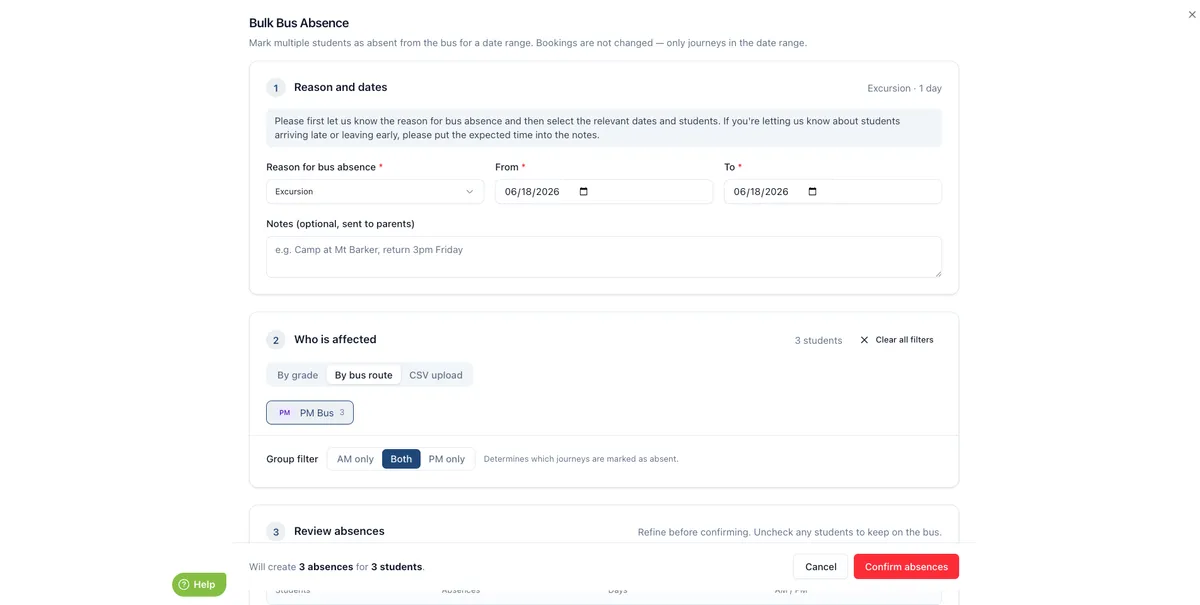Click the 'Who is affected' heading
The height and width of the screenshot is (605, 1200).
[335, 339]
